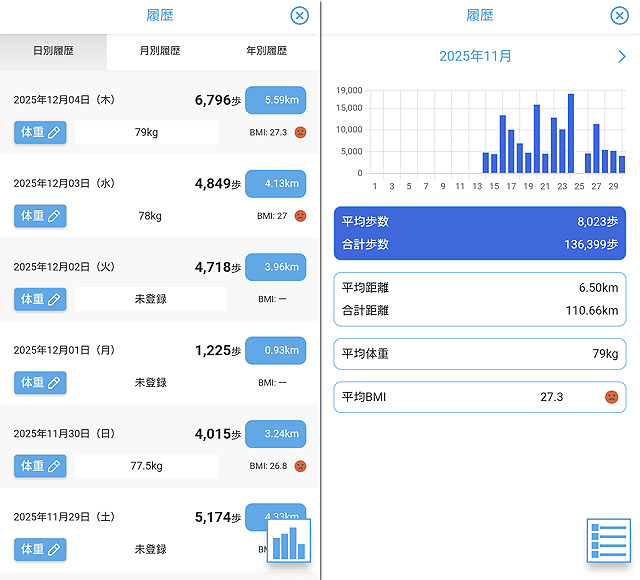Open the list view floating button
The width and height of the screenshot is (640, 580).
pyautogui.click(x=608, y=543)
